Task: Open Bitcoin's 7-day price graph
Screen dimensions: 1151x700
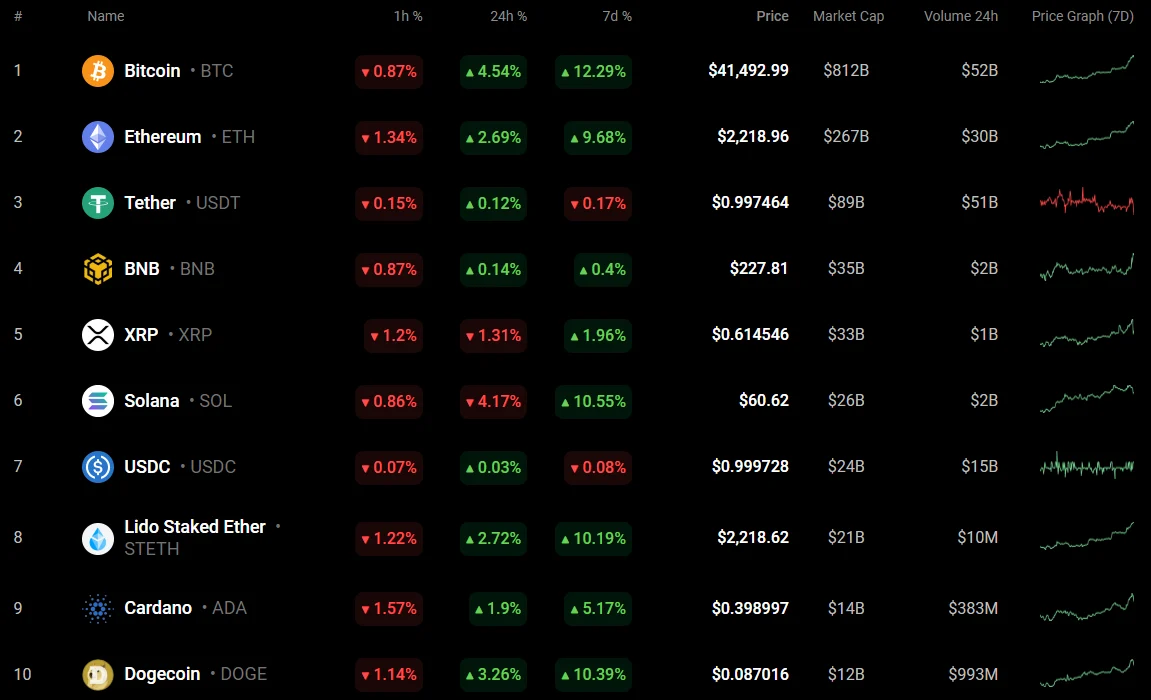Action: pyautogui.click(x=1086, y=70)
